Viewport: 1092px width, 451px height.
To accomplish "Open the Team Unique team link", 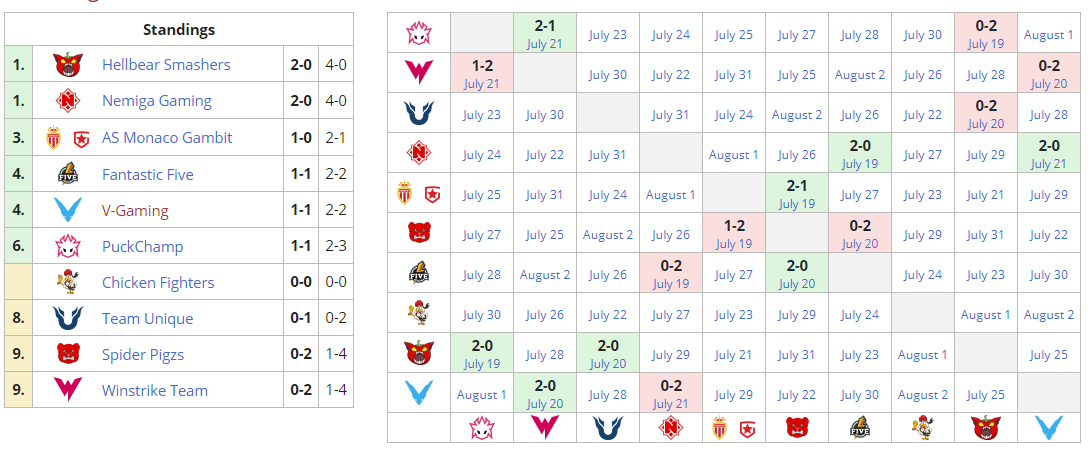I will coord(147,319).
